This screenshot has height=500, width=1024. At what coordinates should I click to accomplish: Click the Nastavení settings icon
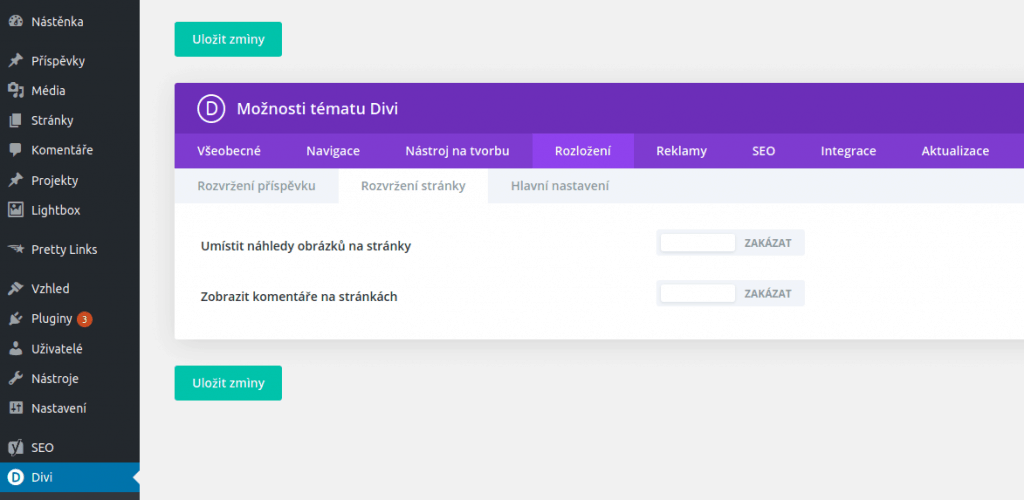[x=15, y=409]
